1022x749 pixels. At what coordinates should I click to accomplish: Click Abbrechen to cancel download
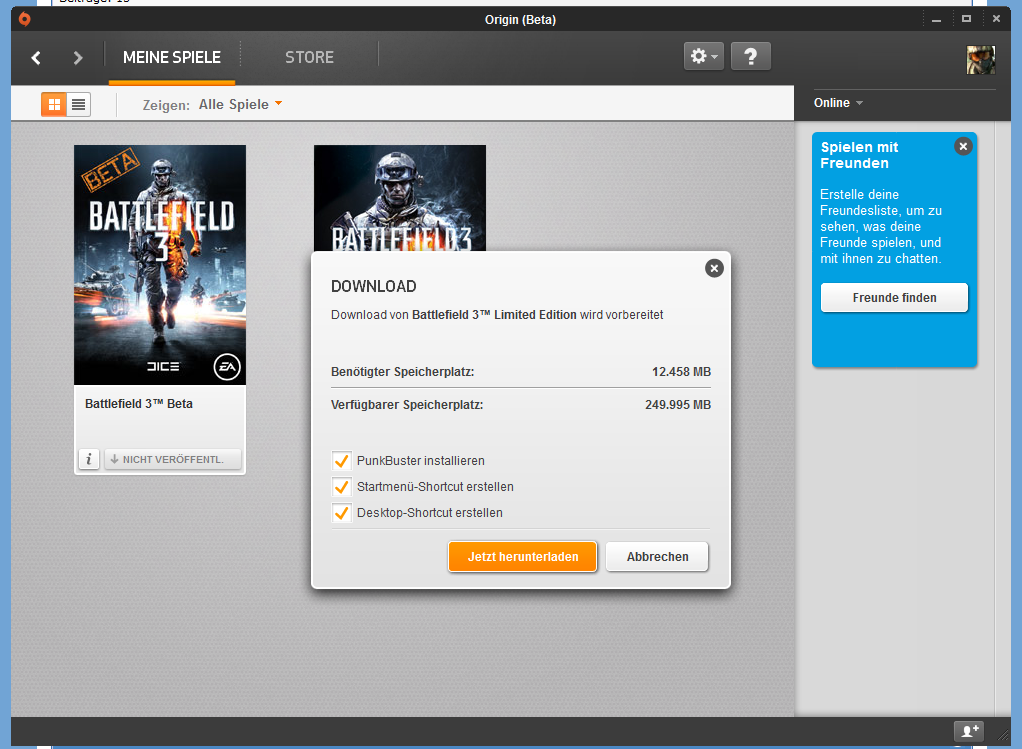(x=657, y=557)
